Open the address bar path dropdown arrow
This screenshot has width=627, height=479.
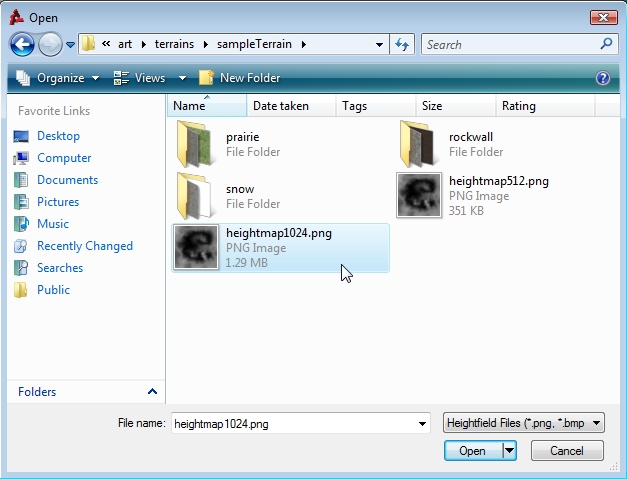click(380, 45)
